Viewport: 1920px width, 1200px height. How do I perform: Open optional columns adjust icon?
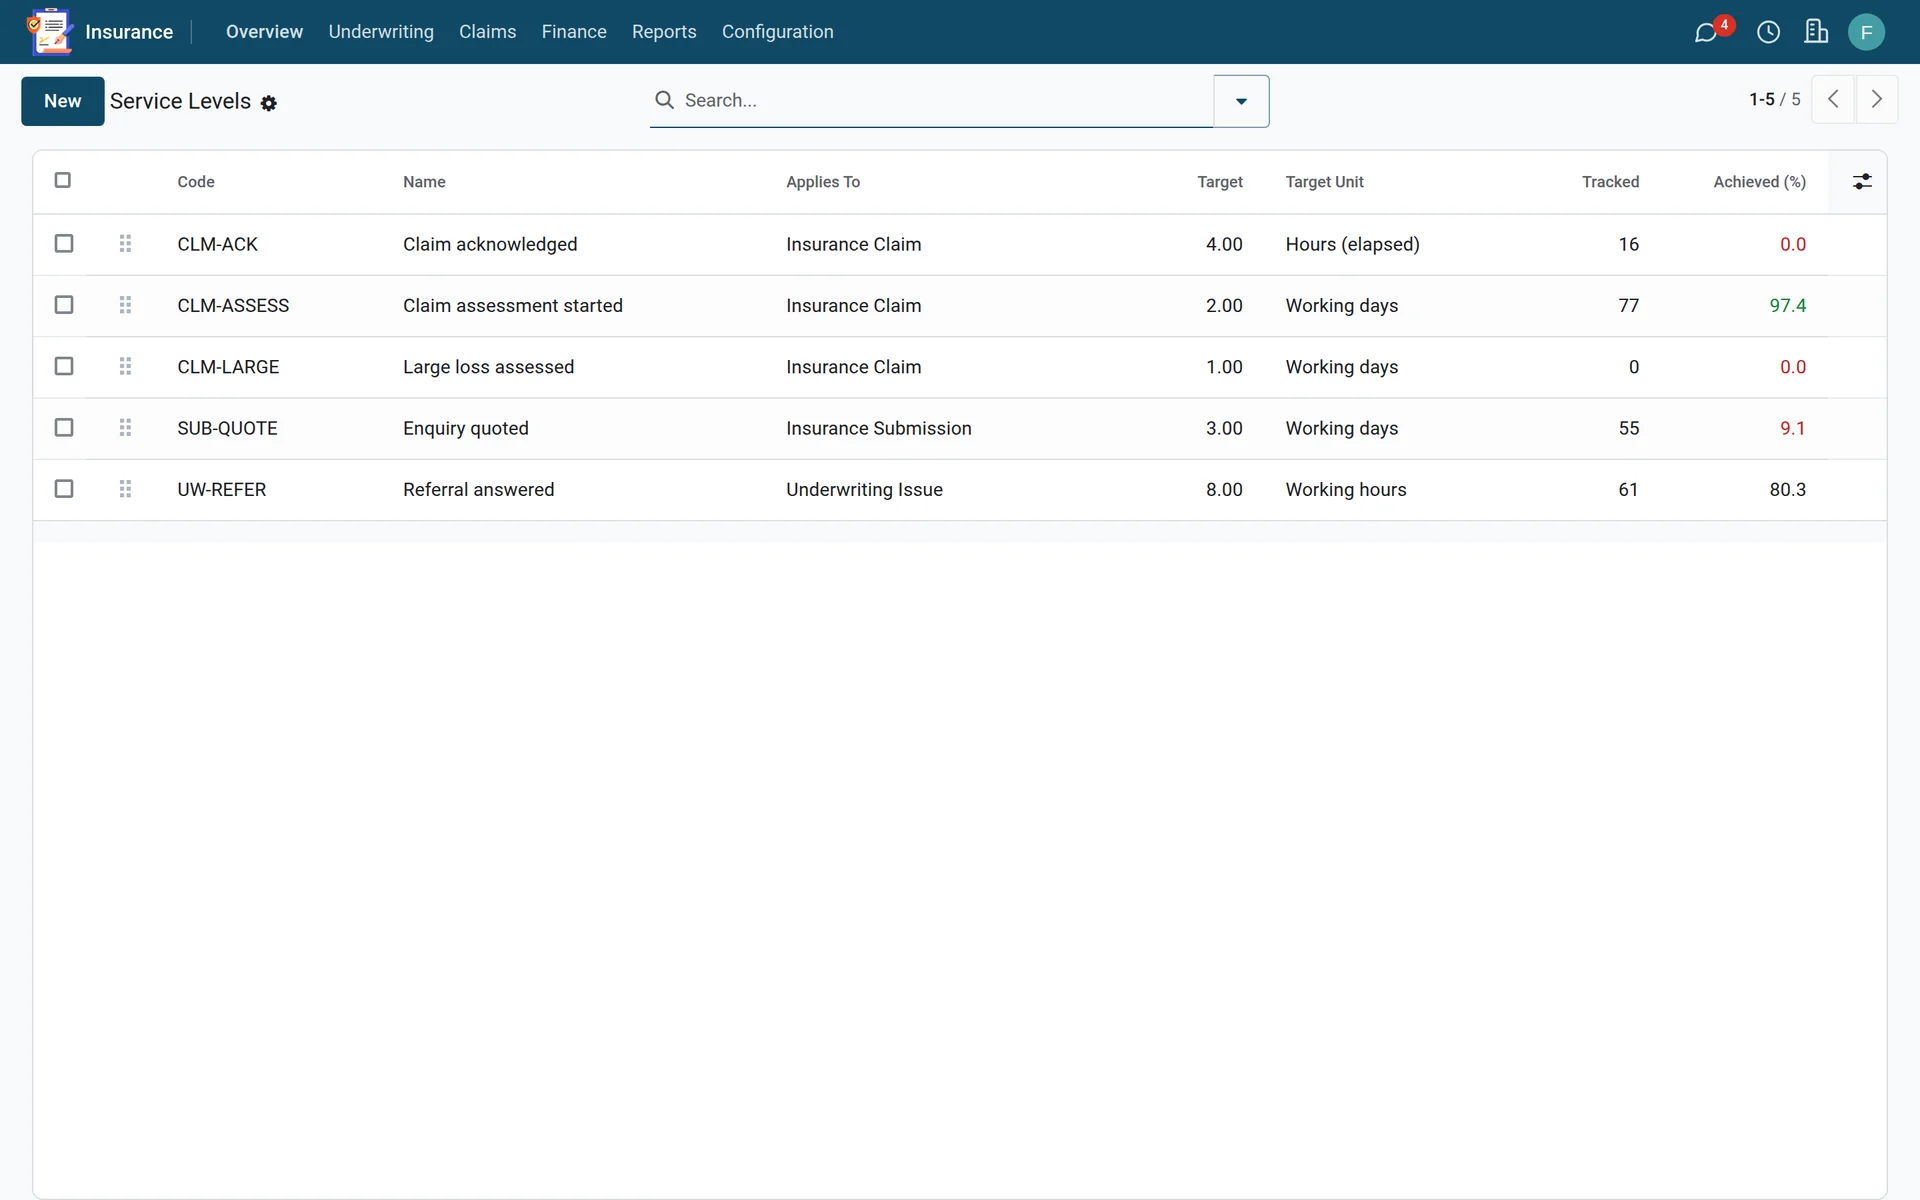[x=1862, y=181]
